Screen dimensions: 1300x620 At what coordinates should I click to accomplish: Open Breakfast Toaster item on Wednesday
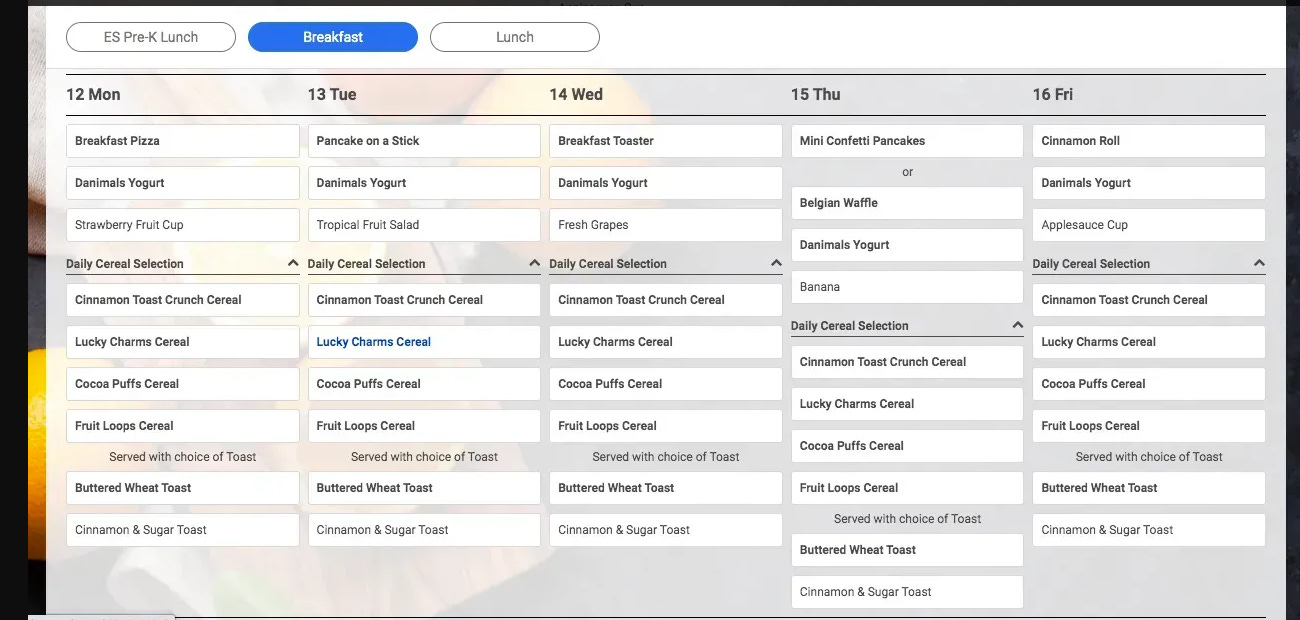[x=666, y=141]
